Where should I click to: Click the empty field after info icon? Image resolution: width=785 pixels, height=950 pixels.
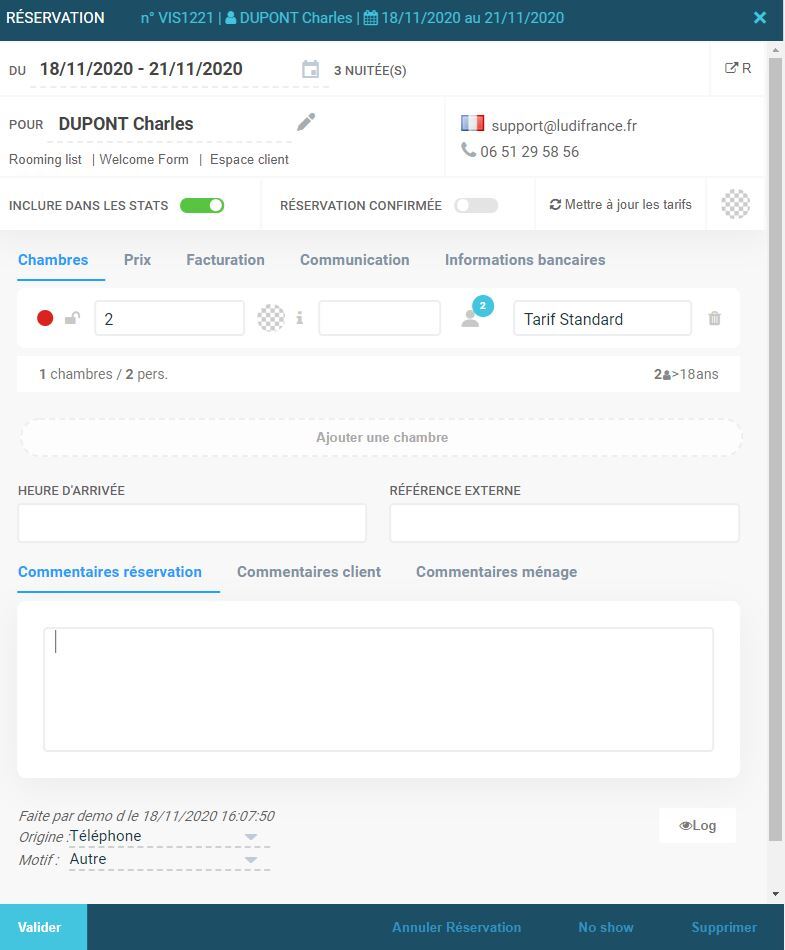[379, 318]
